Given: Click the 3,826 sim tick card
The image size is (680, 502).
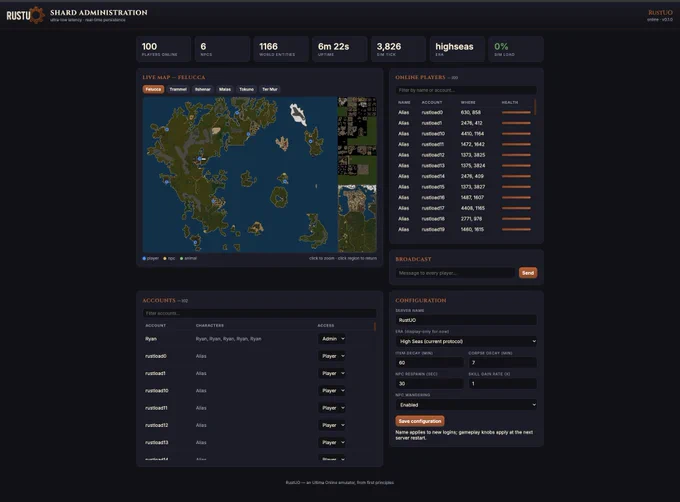Looking at the screenshot, I should (398, 49).
